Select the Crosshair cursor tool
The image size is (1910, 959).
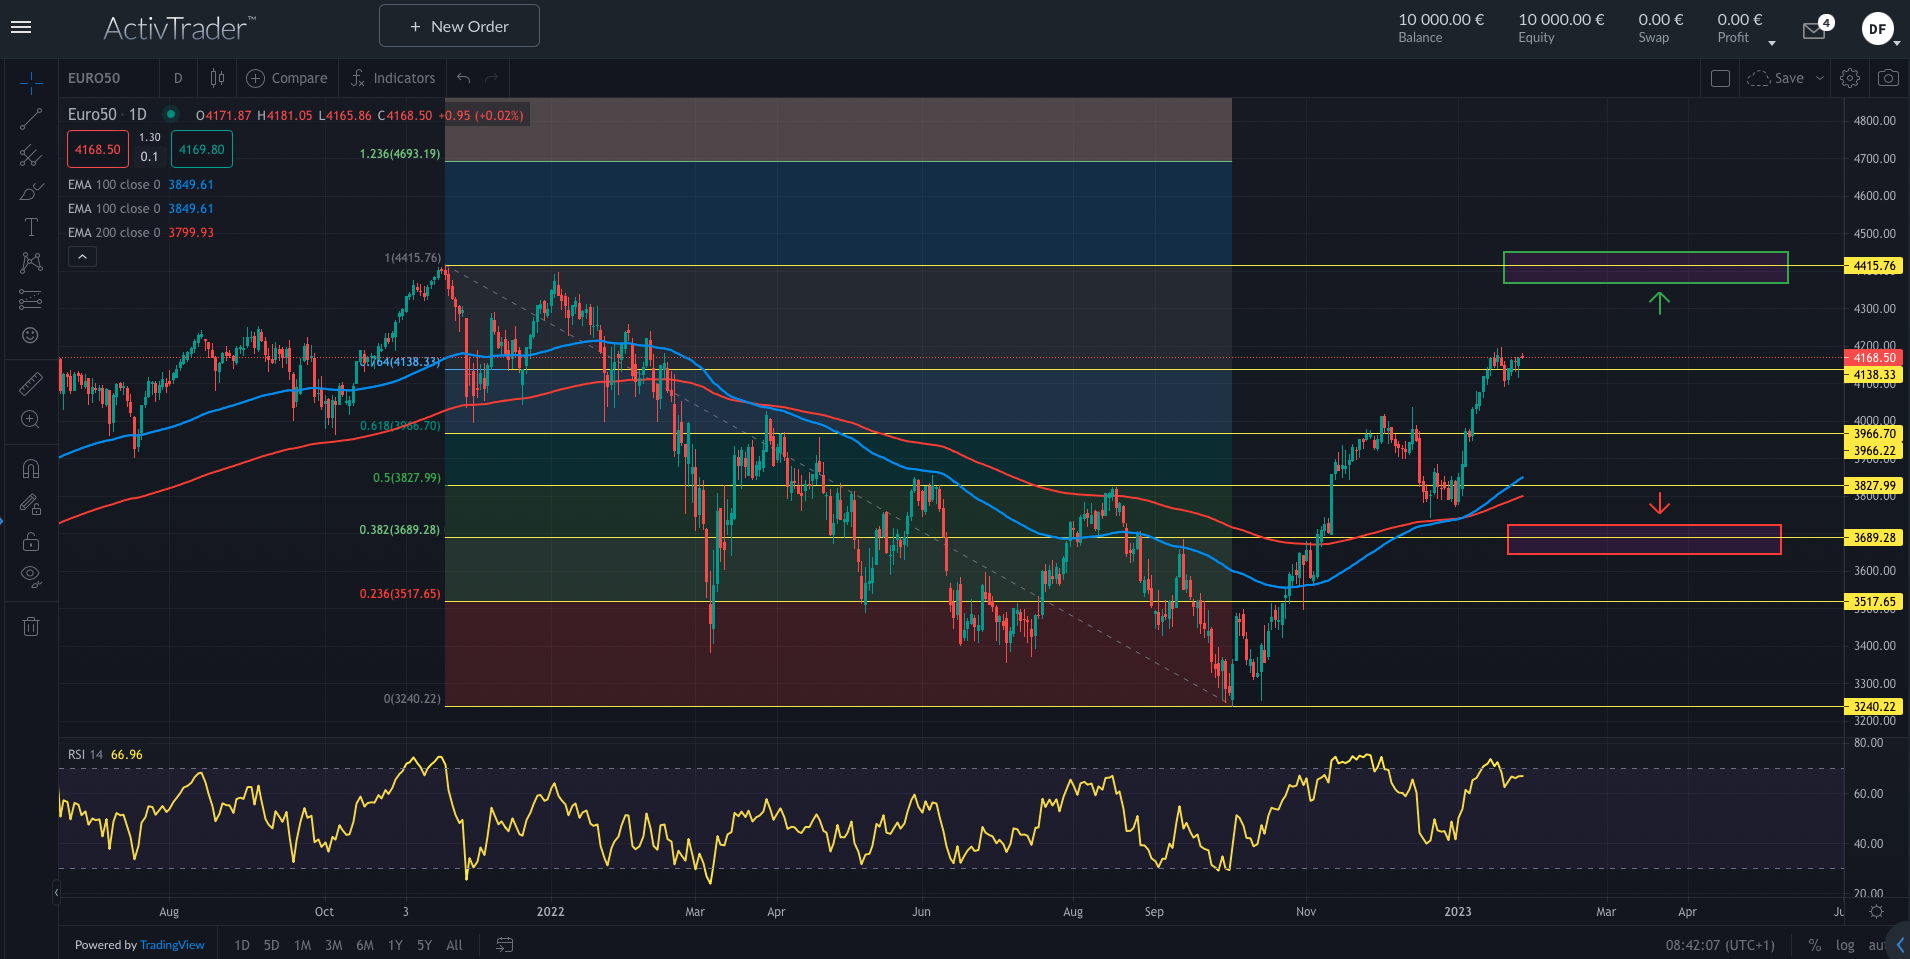(31, 84)
